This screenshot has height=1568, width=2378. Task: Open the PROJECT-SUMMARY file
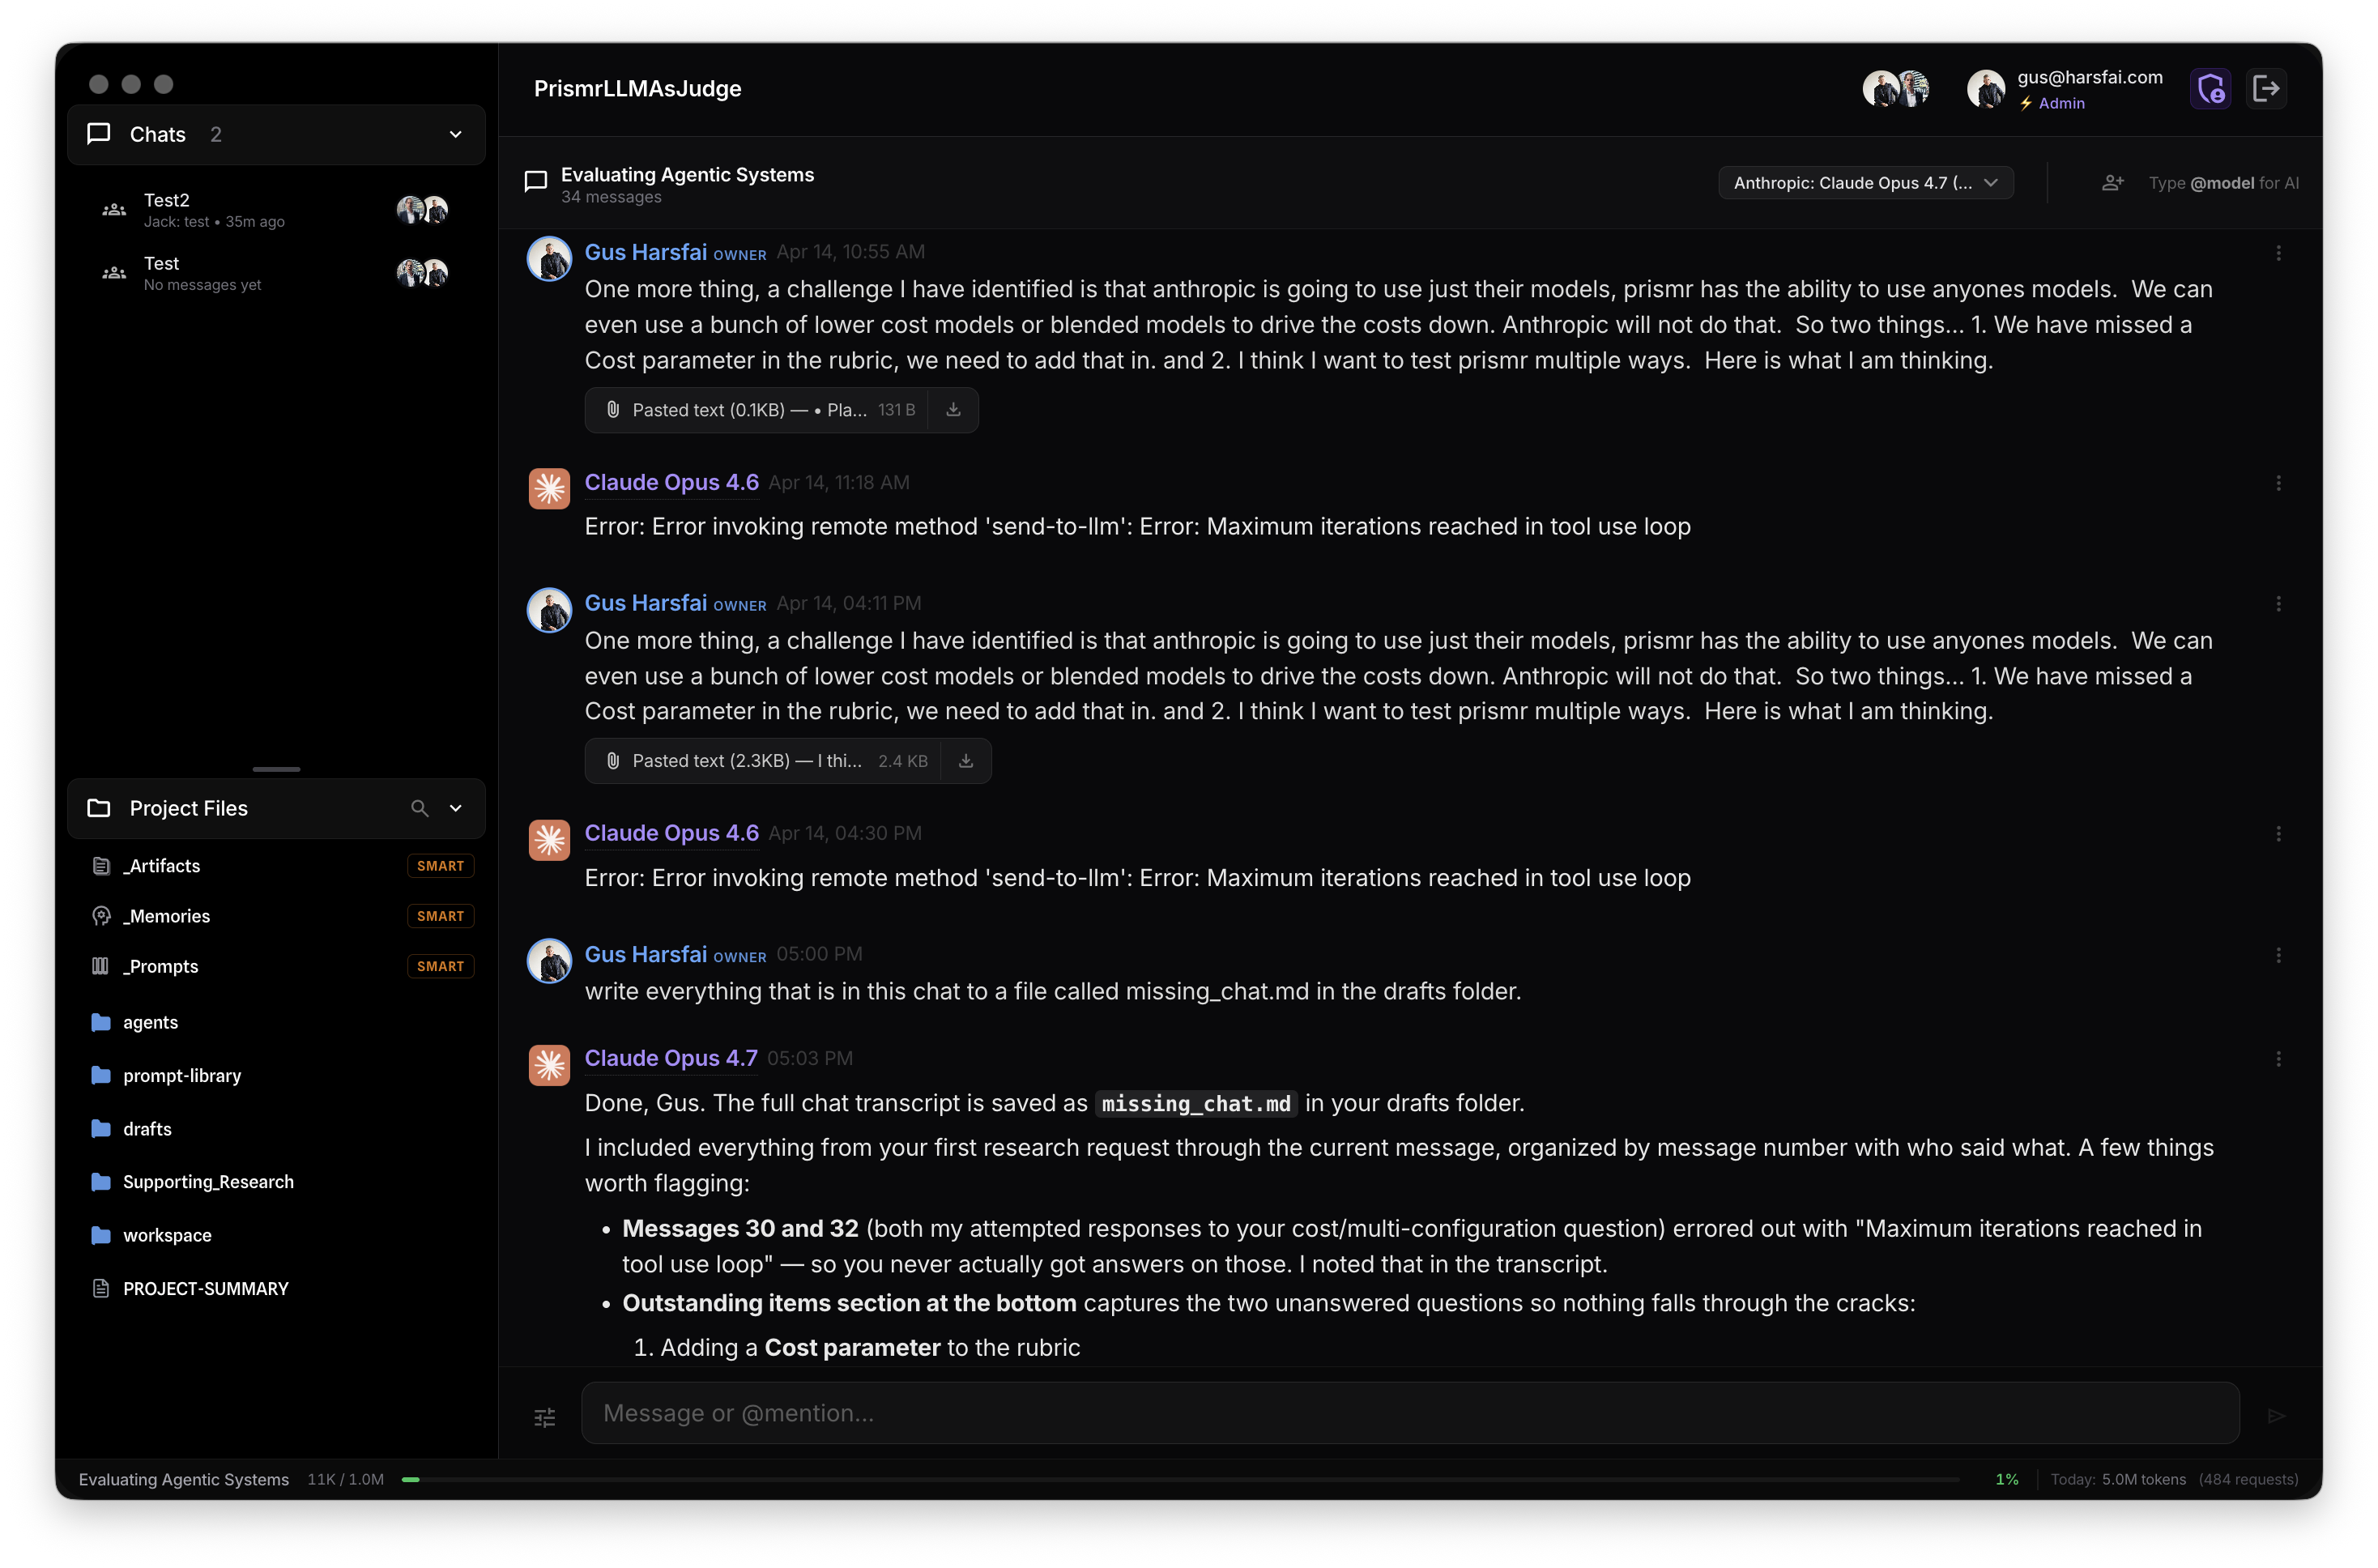pyautogui.click(x=205, y=1288)
